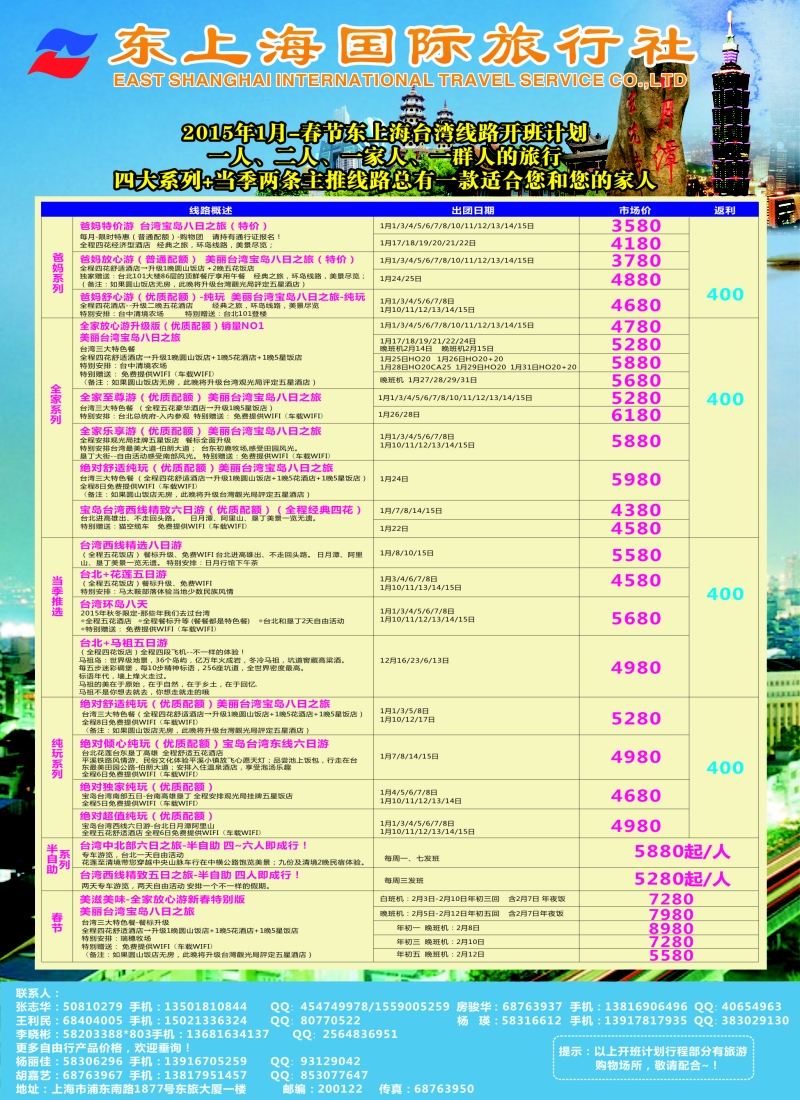
Task: Open the 台湾中北部六日之旅-半自助 title
Action: [193, 845]
